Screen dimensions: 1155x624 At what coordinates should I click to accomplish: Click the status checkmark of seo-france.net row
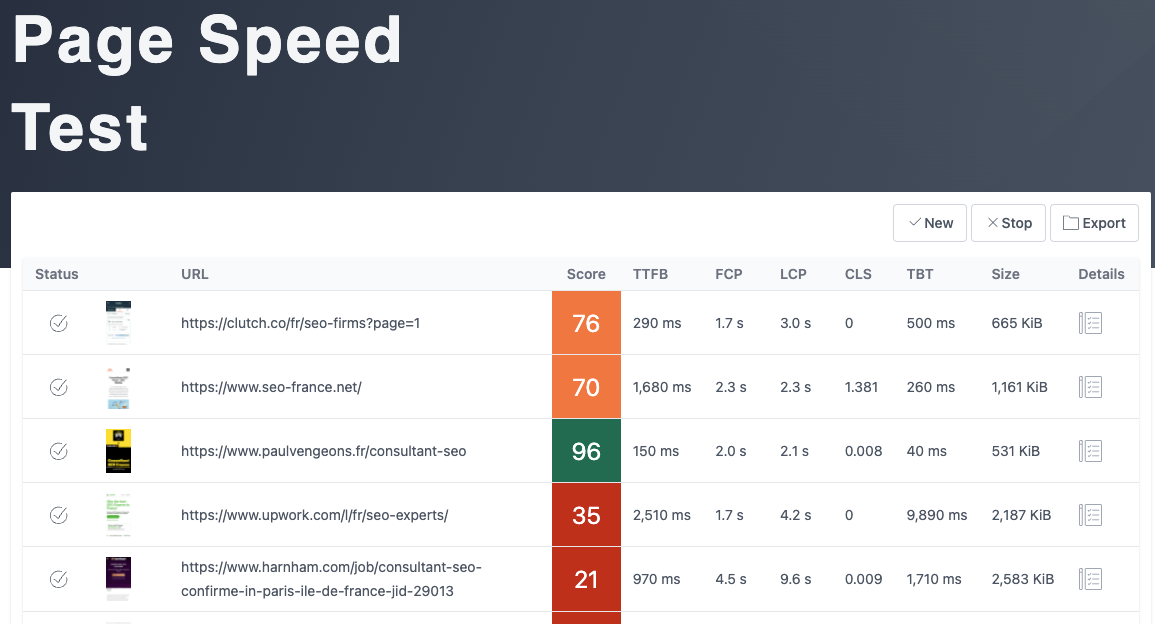pyautogui.click(x=59, y=387)
